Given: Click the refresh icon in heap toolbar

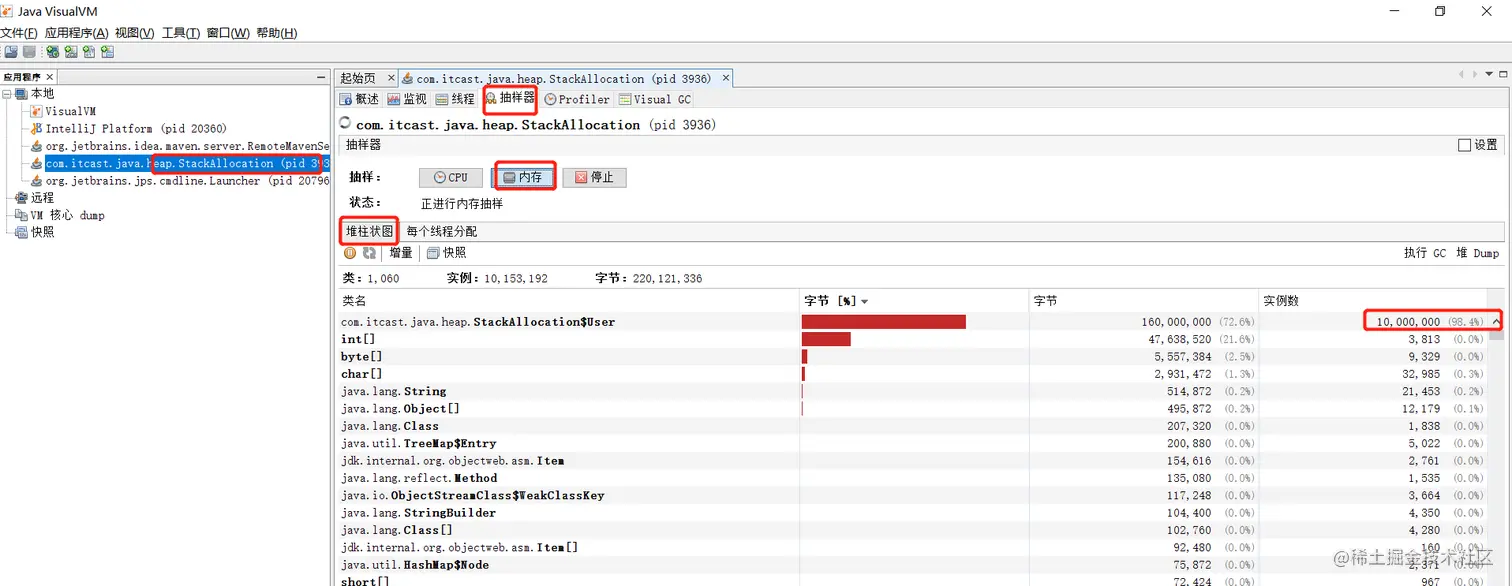Looking at the screenshot, I should (x=369, y=253).
